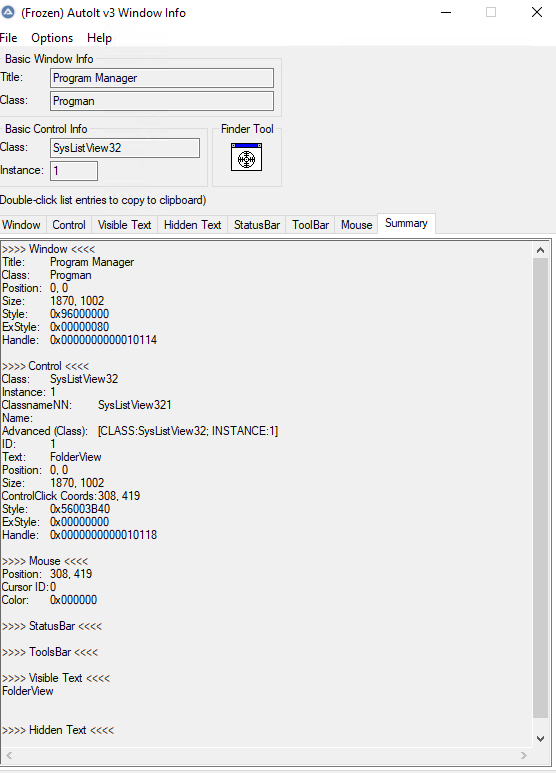Switch to the ToolBar tab
Screen dimensions: 556x773
(311, 225)
